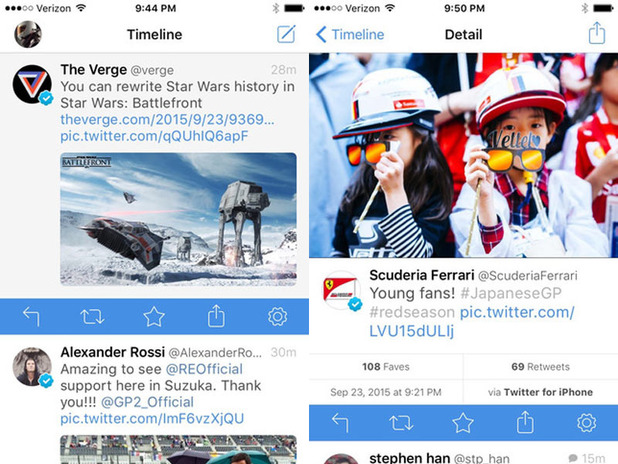The image size is (618, 464).
Task: Go back to Timeline from Detail
Action: (x=350, y=35)
